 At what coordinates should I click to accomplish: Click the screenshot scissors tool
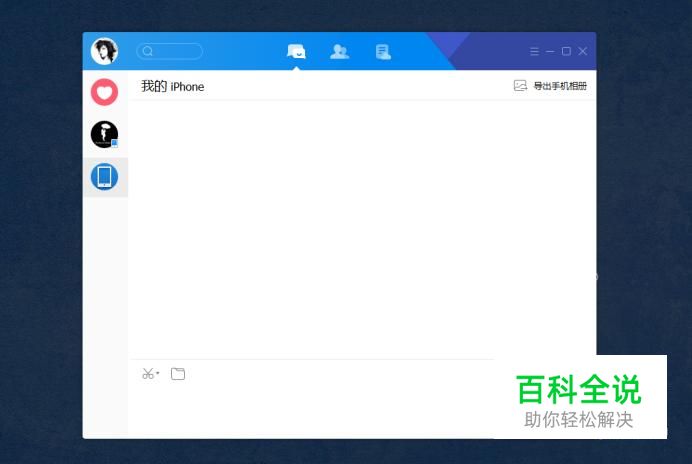(x=148, y=374)
